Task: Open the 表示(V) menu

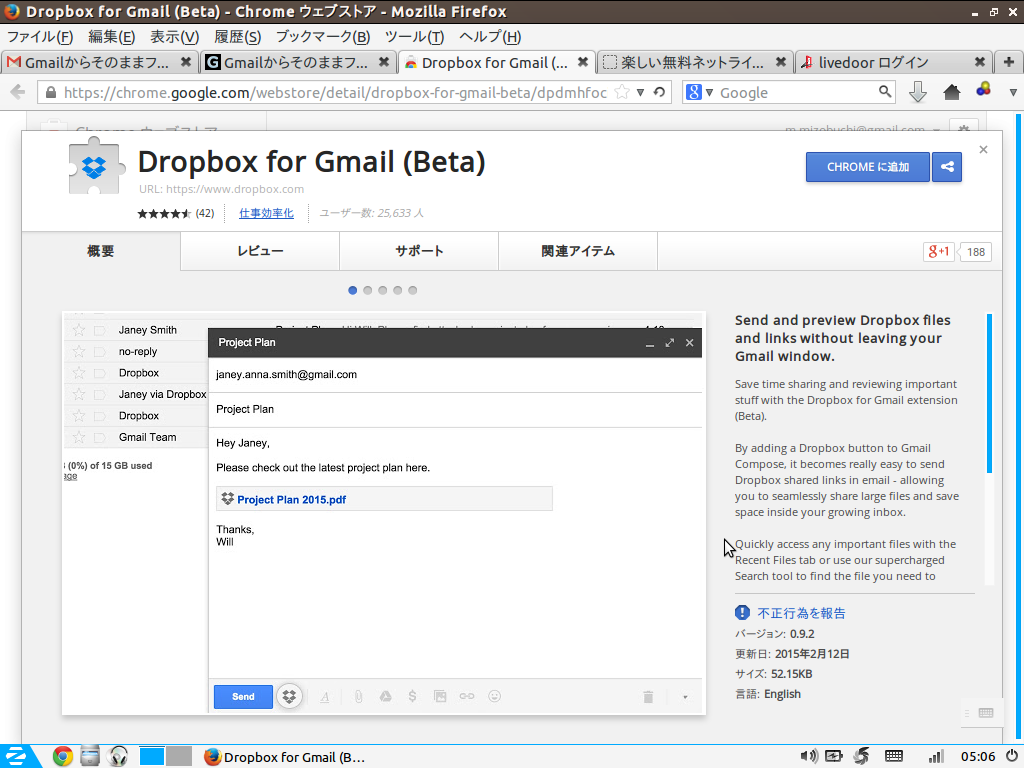Action: [x=174, y=37]
